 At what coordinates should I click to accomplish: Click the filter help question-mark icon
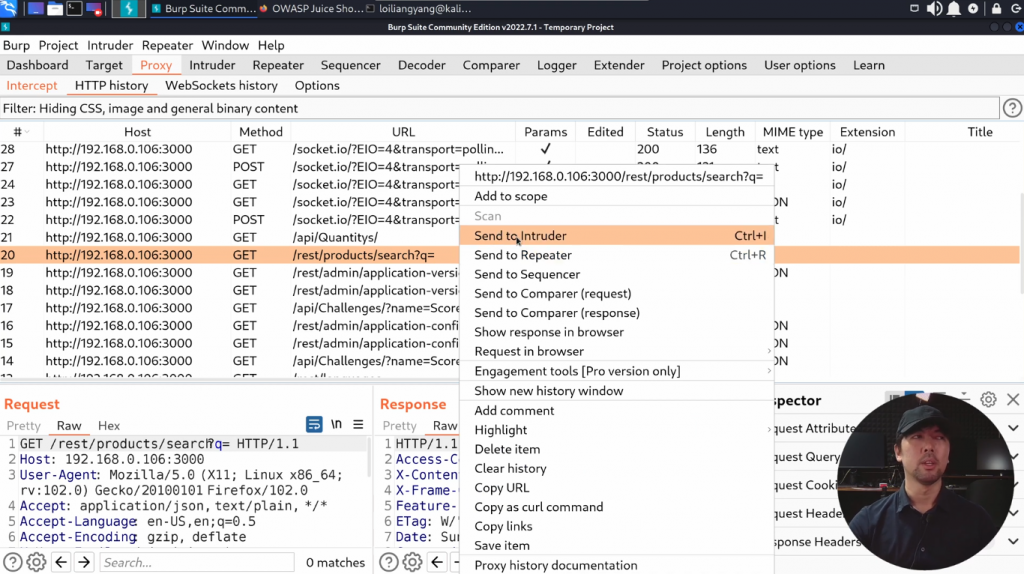(1012, 108)
